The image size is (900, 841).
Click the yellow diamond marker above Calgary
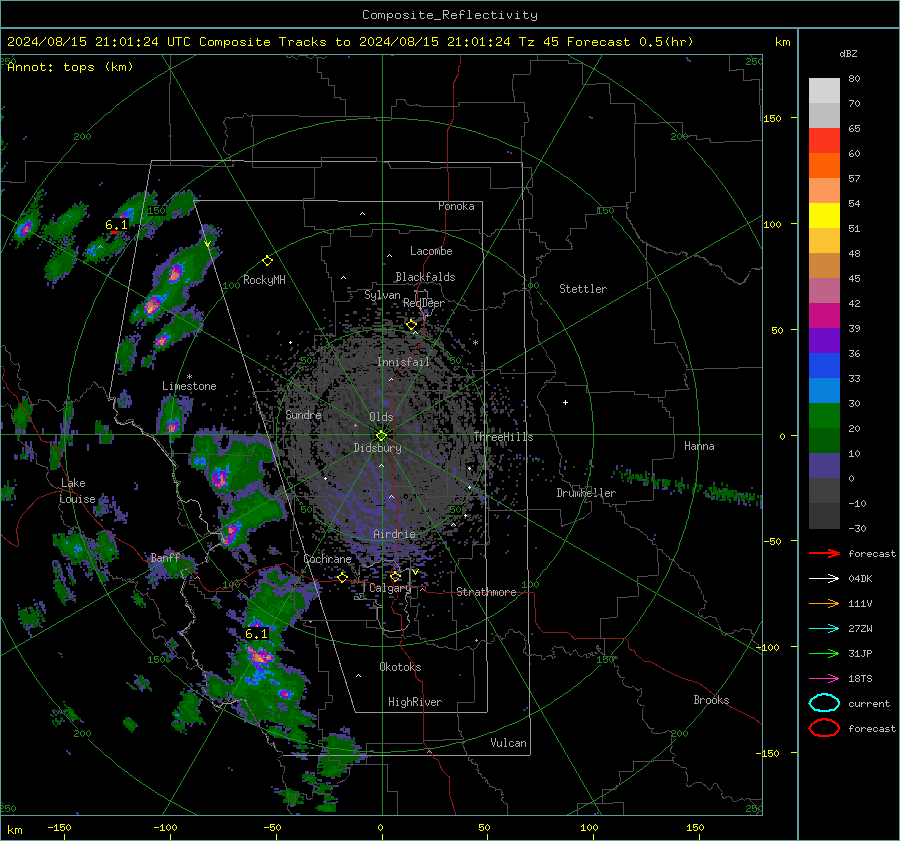pos(395,576)
